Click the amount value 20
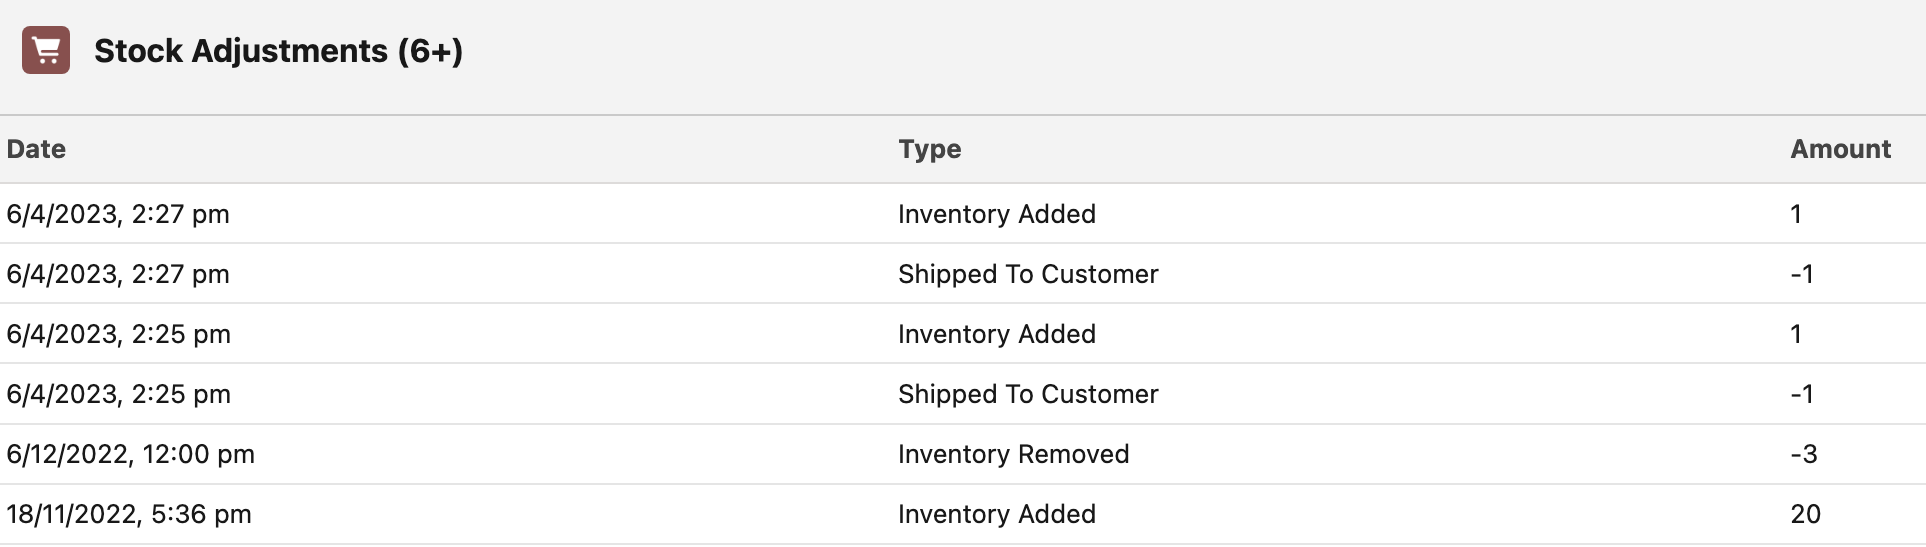Image resolution: width=1926 pixels, height=547 pixels. 1805,514
